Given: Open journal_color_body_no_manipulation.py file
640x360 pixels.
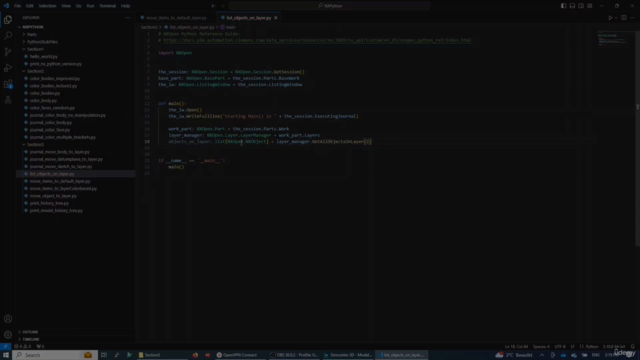Looking at the screenshot, I should [68, 115].
